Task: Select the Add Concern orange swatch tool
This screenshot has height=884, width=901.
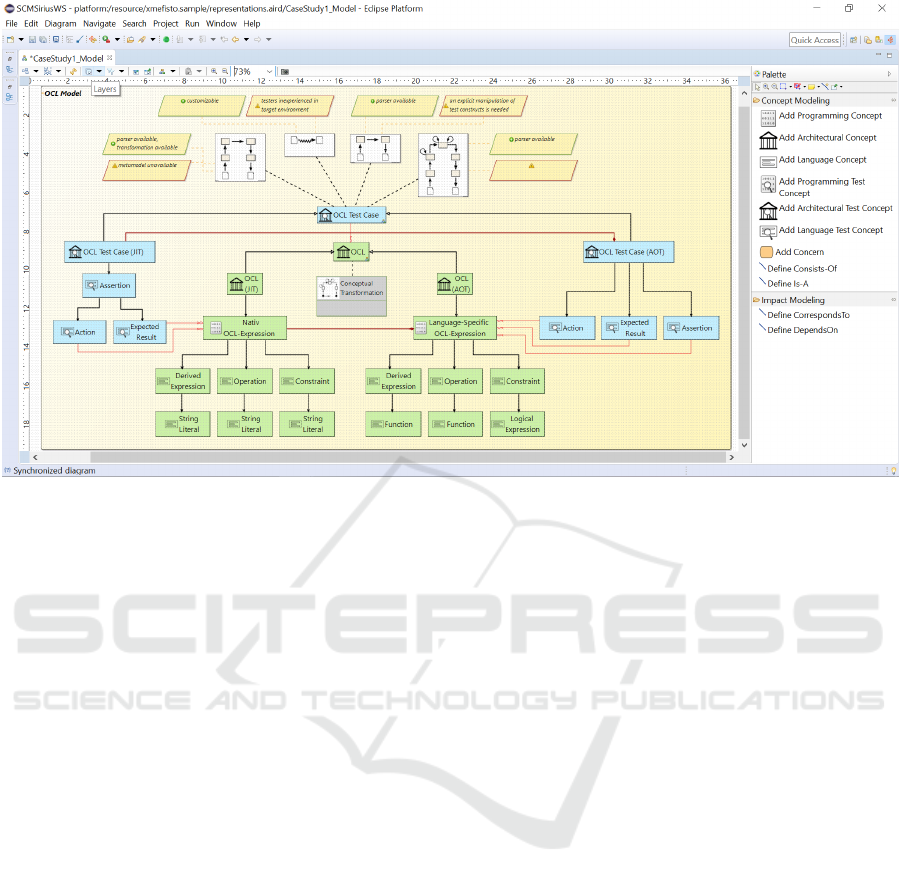Action: pyautogui.click(x=766, y=252)
